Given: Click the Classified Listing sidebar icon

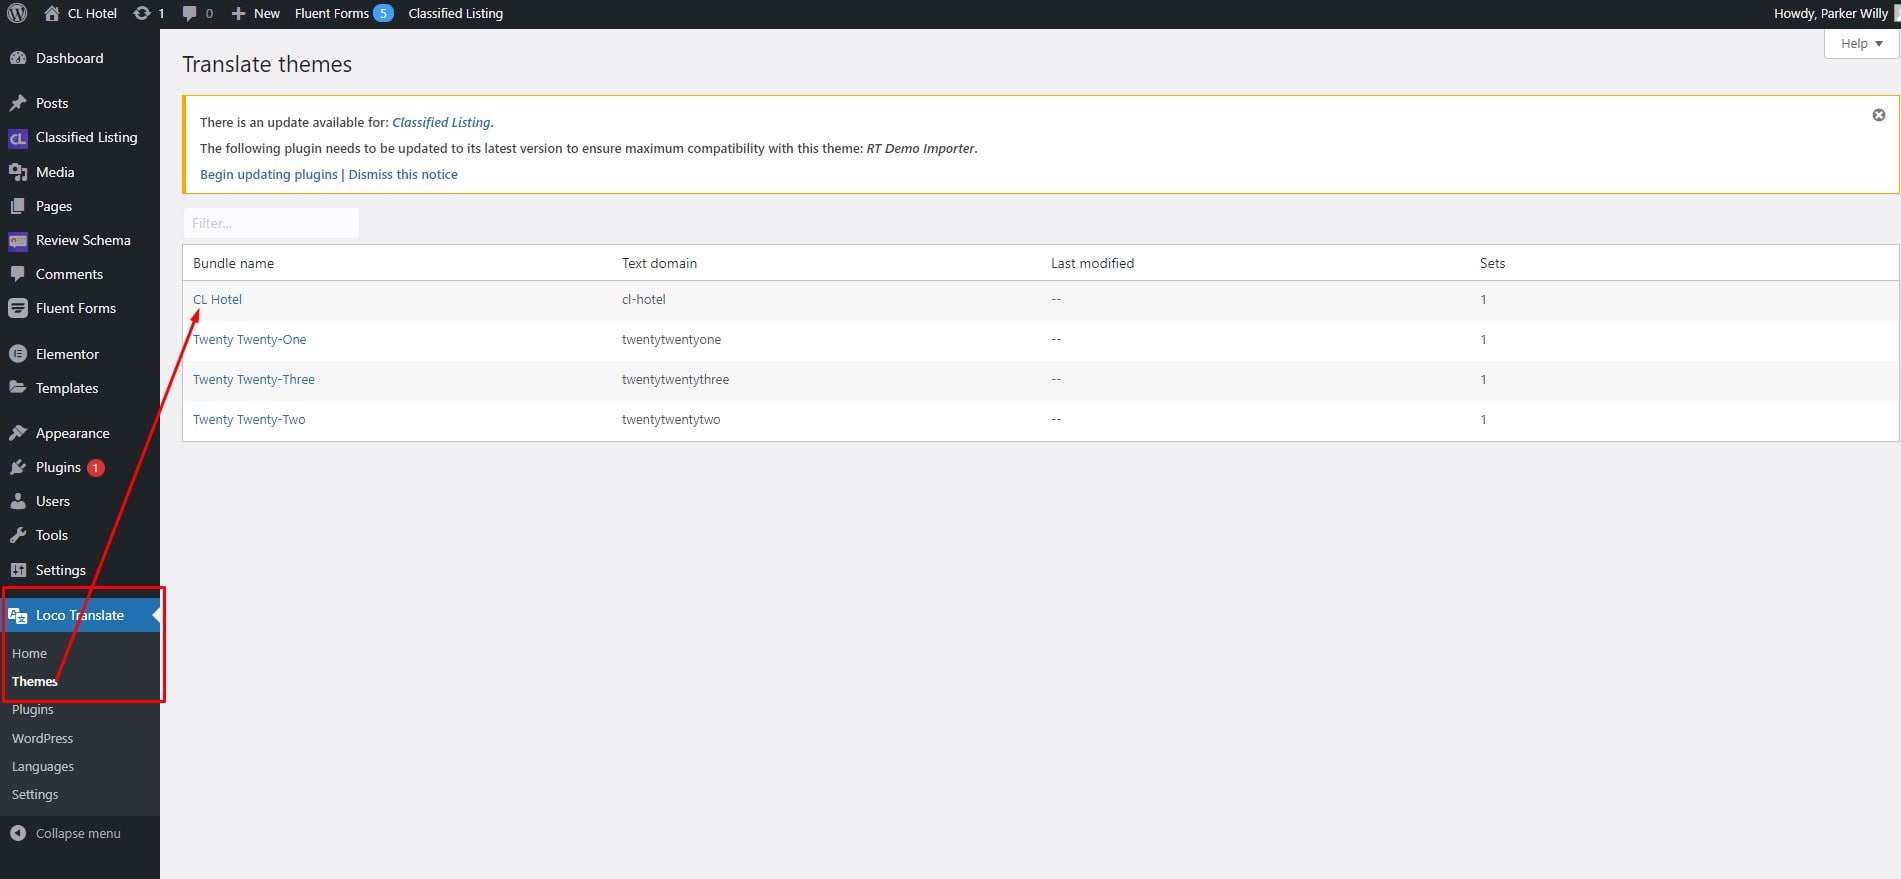Looking at the screenshot, I should [18, 138].
